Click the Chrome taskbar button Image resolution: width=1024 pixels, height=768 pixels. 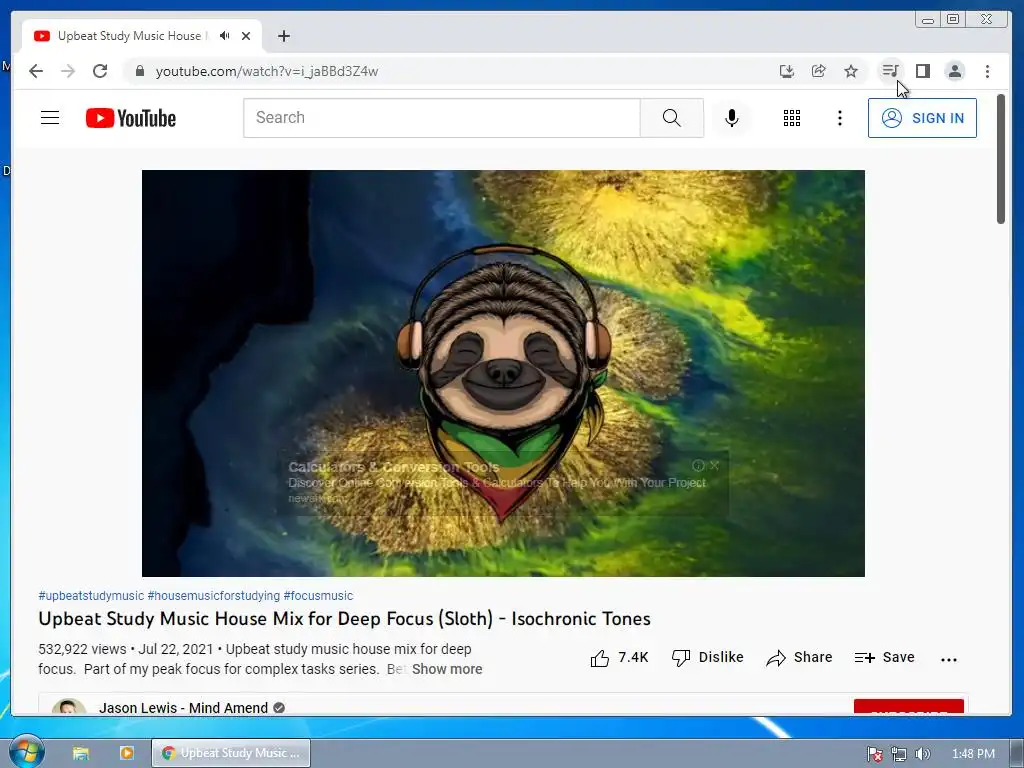tap(231, 753)
